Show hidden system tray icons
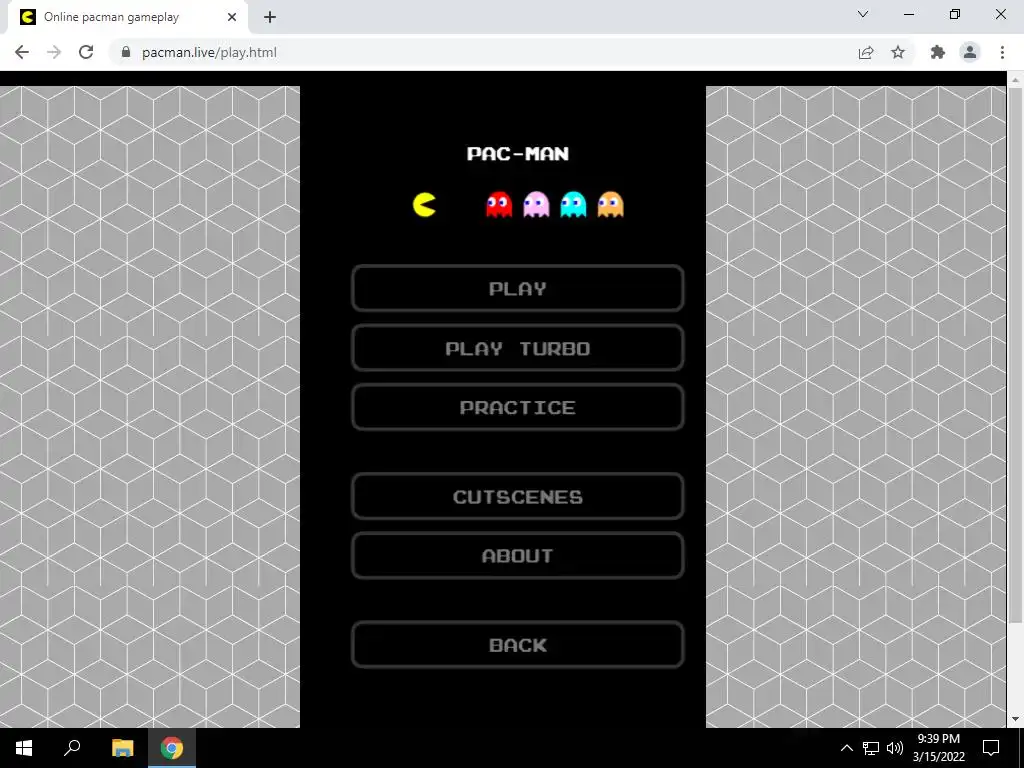This screenshot has width=1024, height=768. click(x=846, y=748)
